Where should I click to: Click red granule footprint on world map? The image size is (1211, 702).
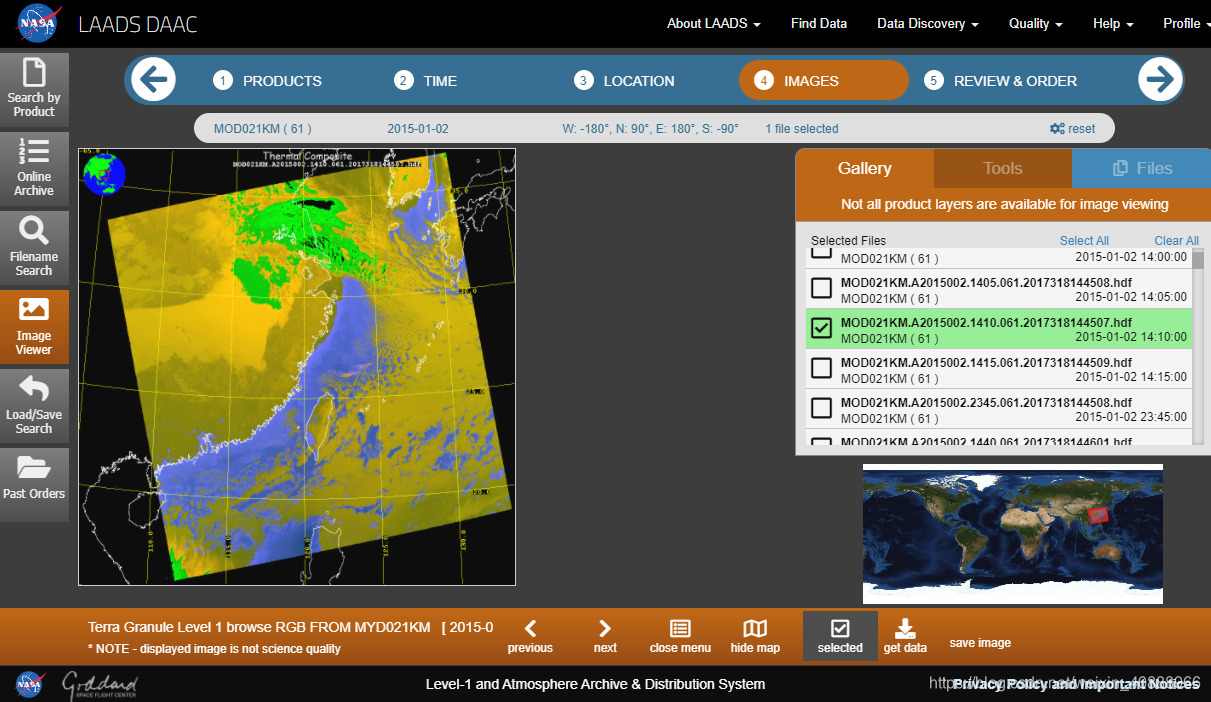pyautogui.click(x=1098, y=515)
